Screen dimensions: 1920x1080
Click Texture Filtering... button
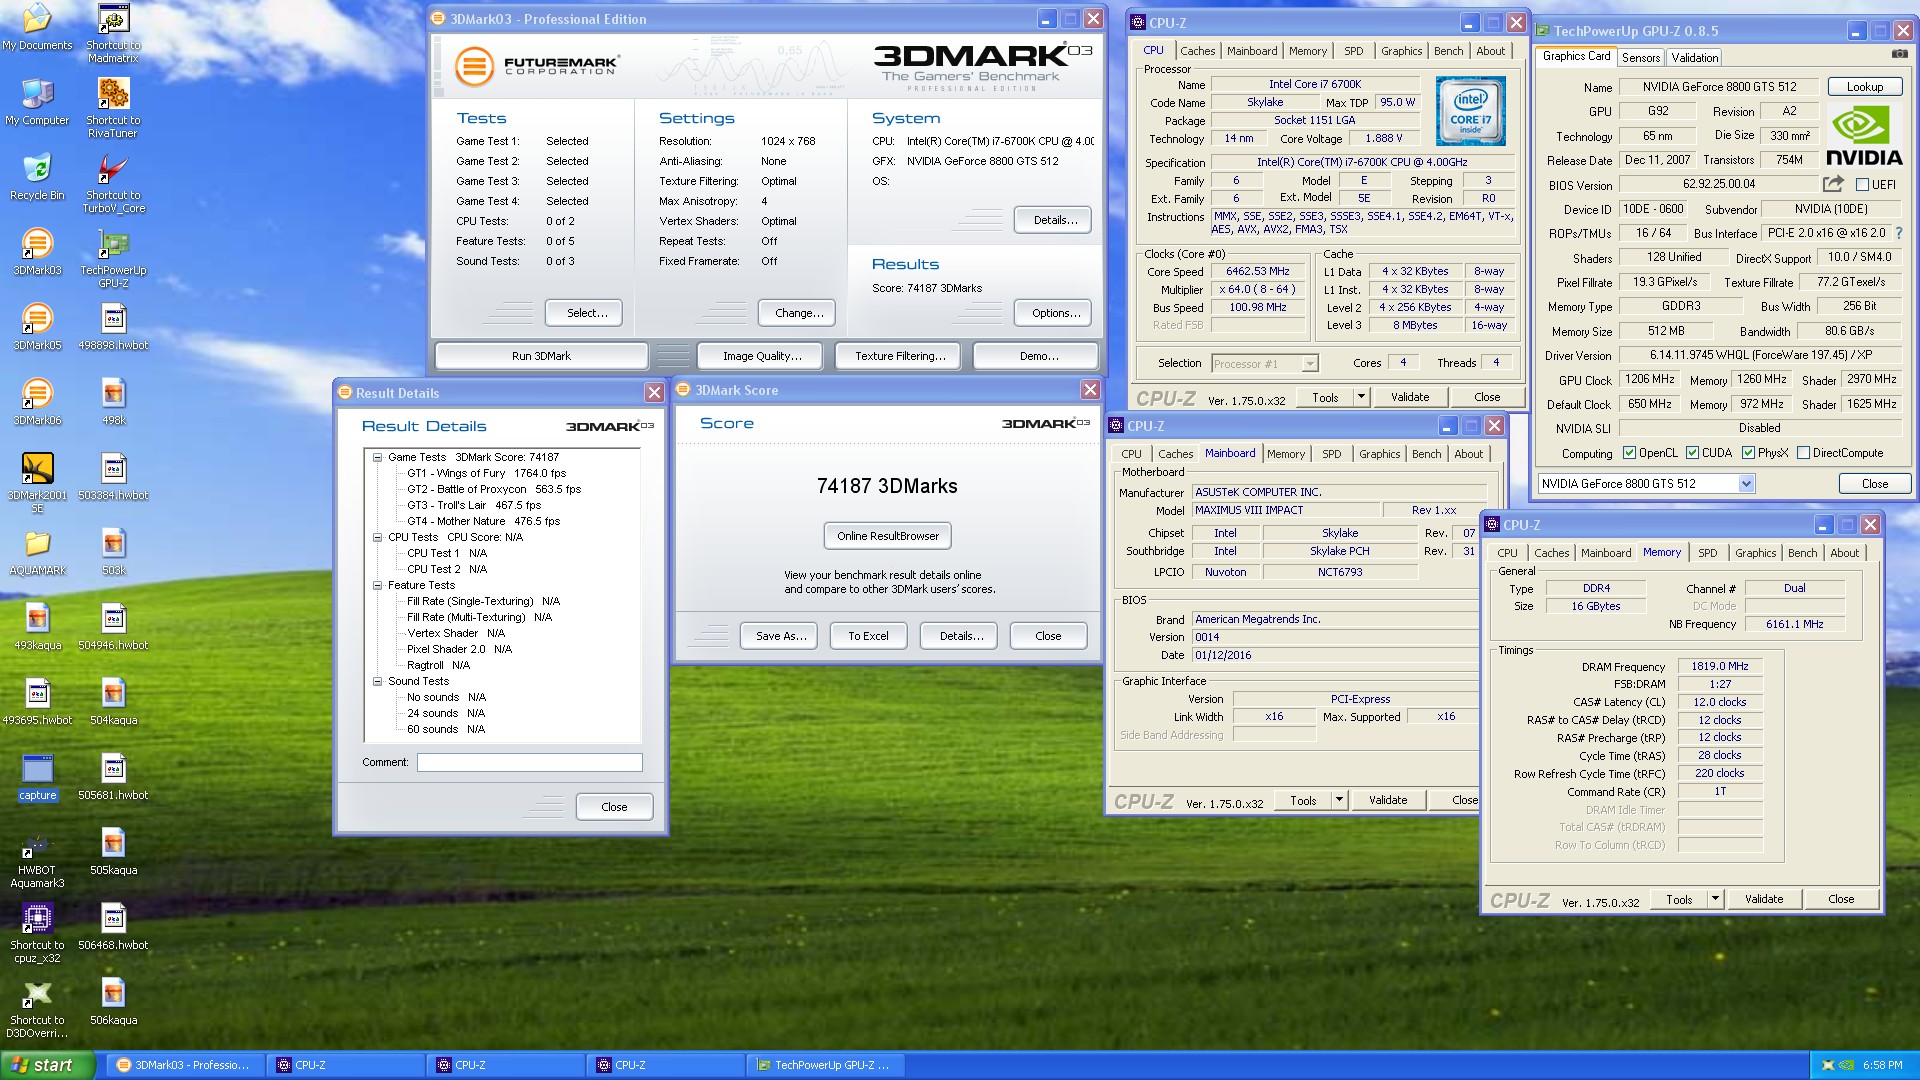point(899,356)
